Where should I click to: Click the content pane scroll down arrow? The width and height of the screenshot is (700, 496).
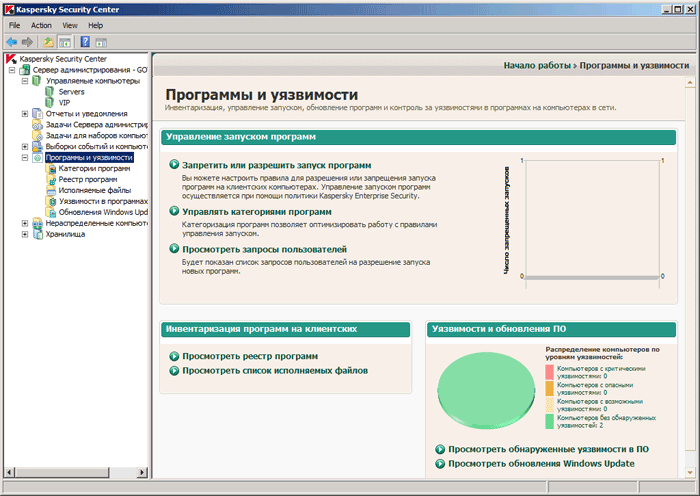[x=690, y=472]
